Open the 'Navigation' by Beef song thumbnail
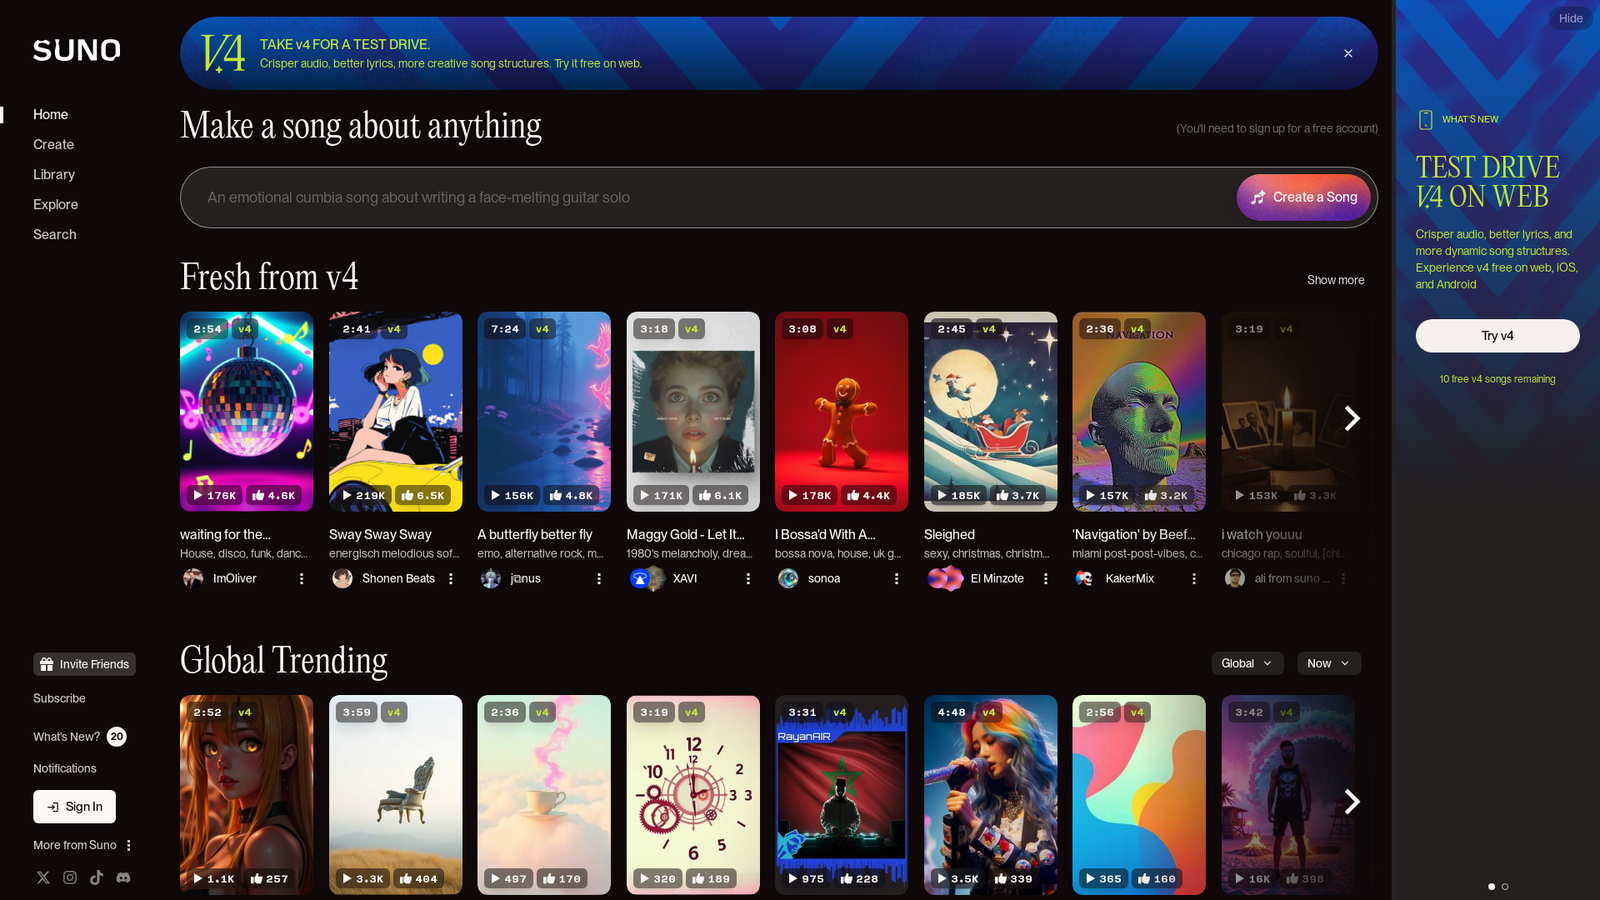 pos(1139,412)
